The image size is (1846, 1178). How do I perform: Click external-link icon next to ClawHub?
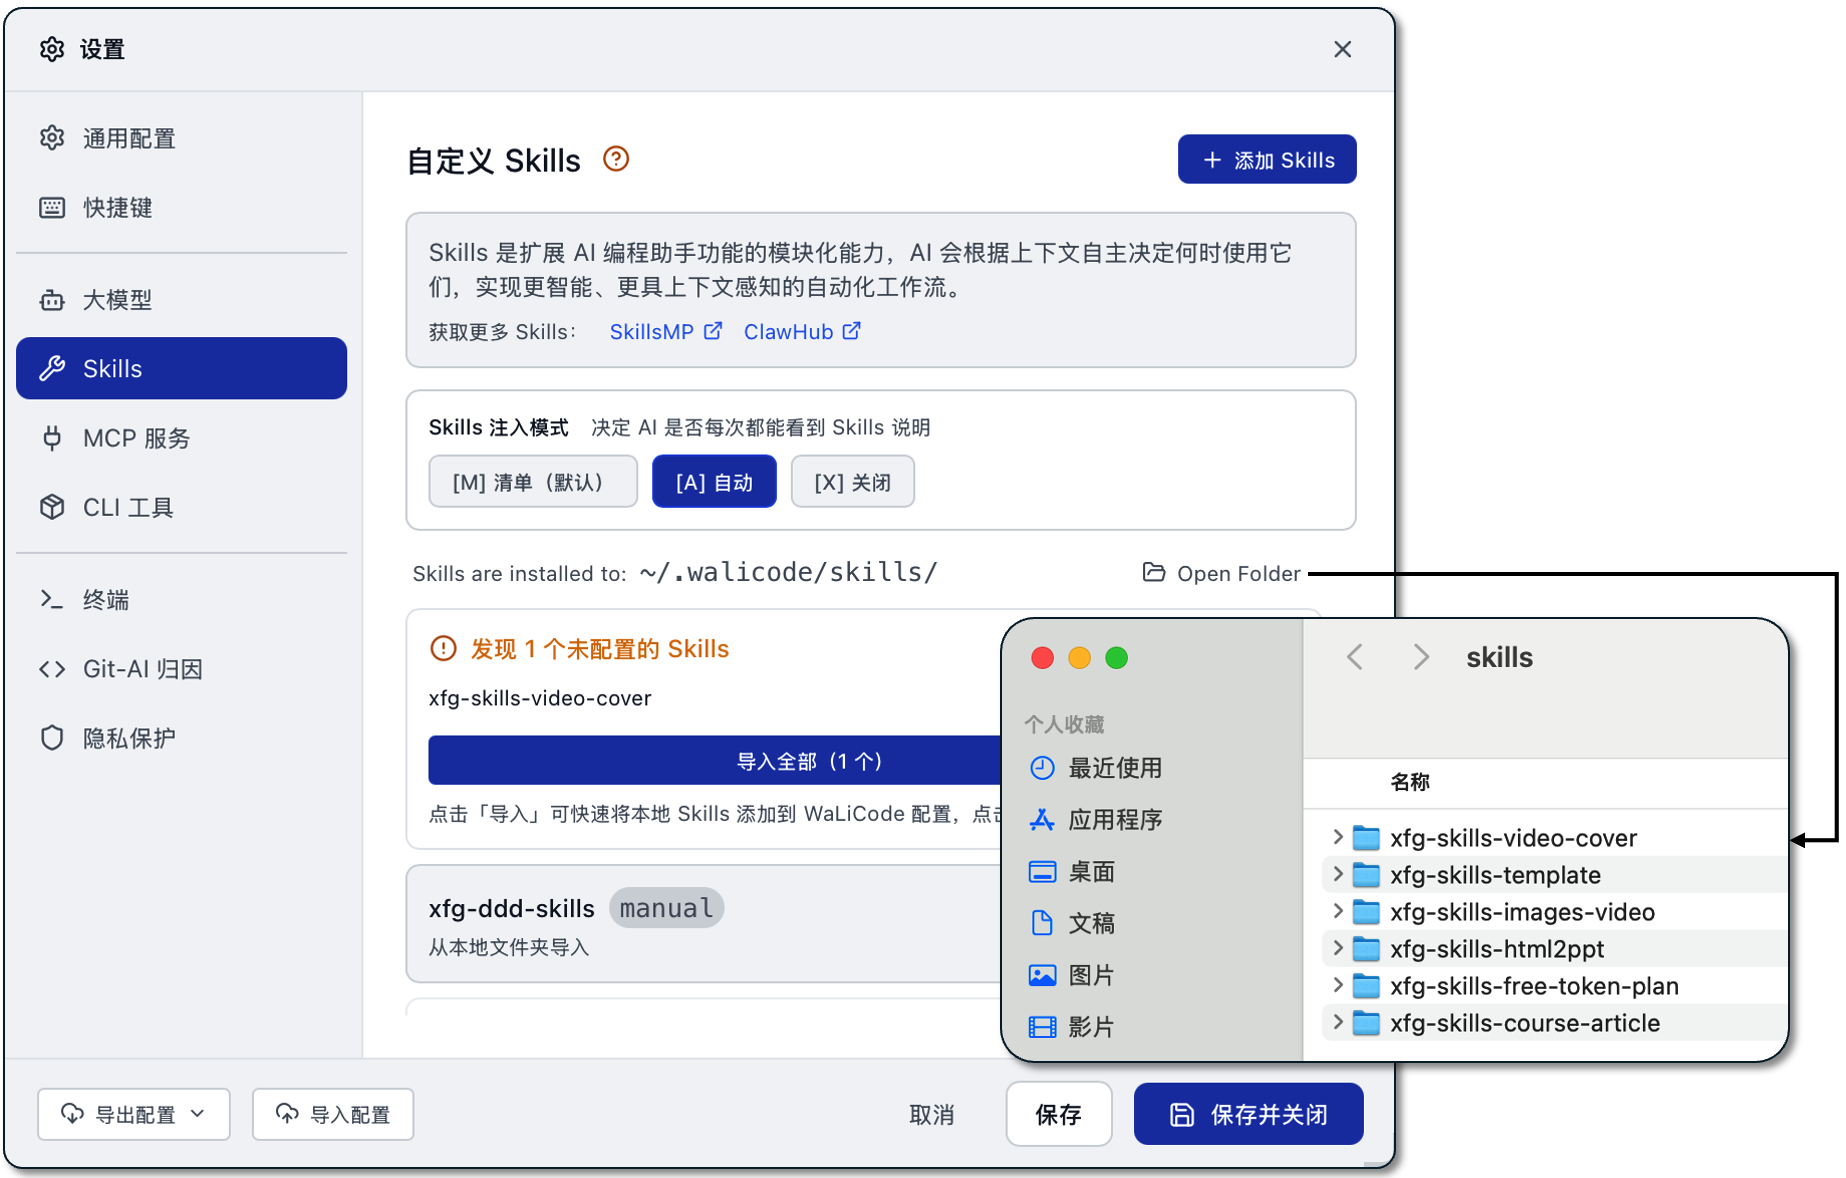[851, 331]
